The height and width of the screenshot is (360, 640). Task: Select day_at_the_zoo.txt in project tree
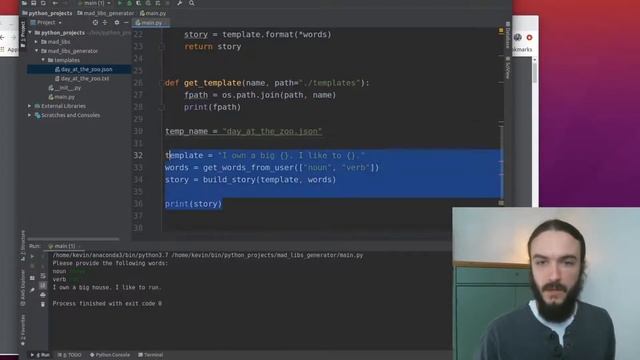82,78
